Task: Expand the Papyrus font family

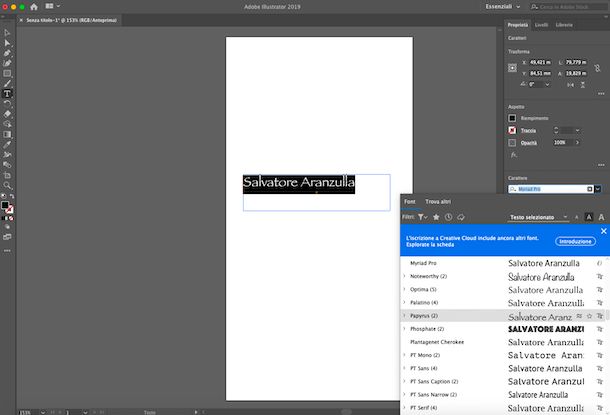Action: pyautogui.click(x=404, y=316)
